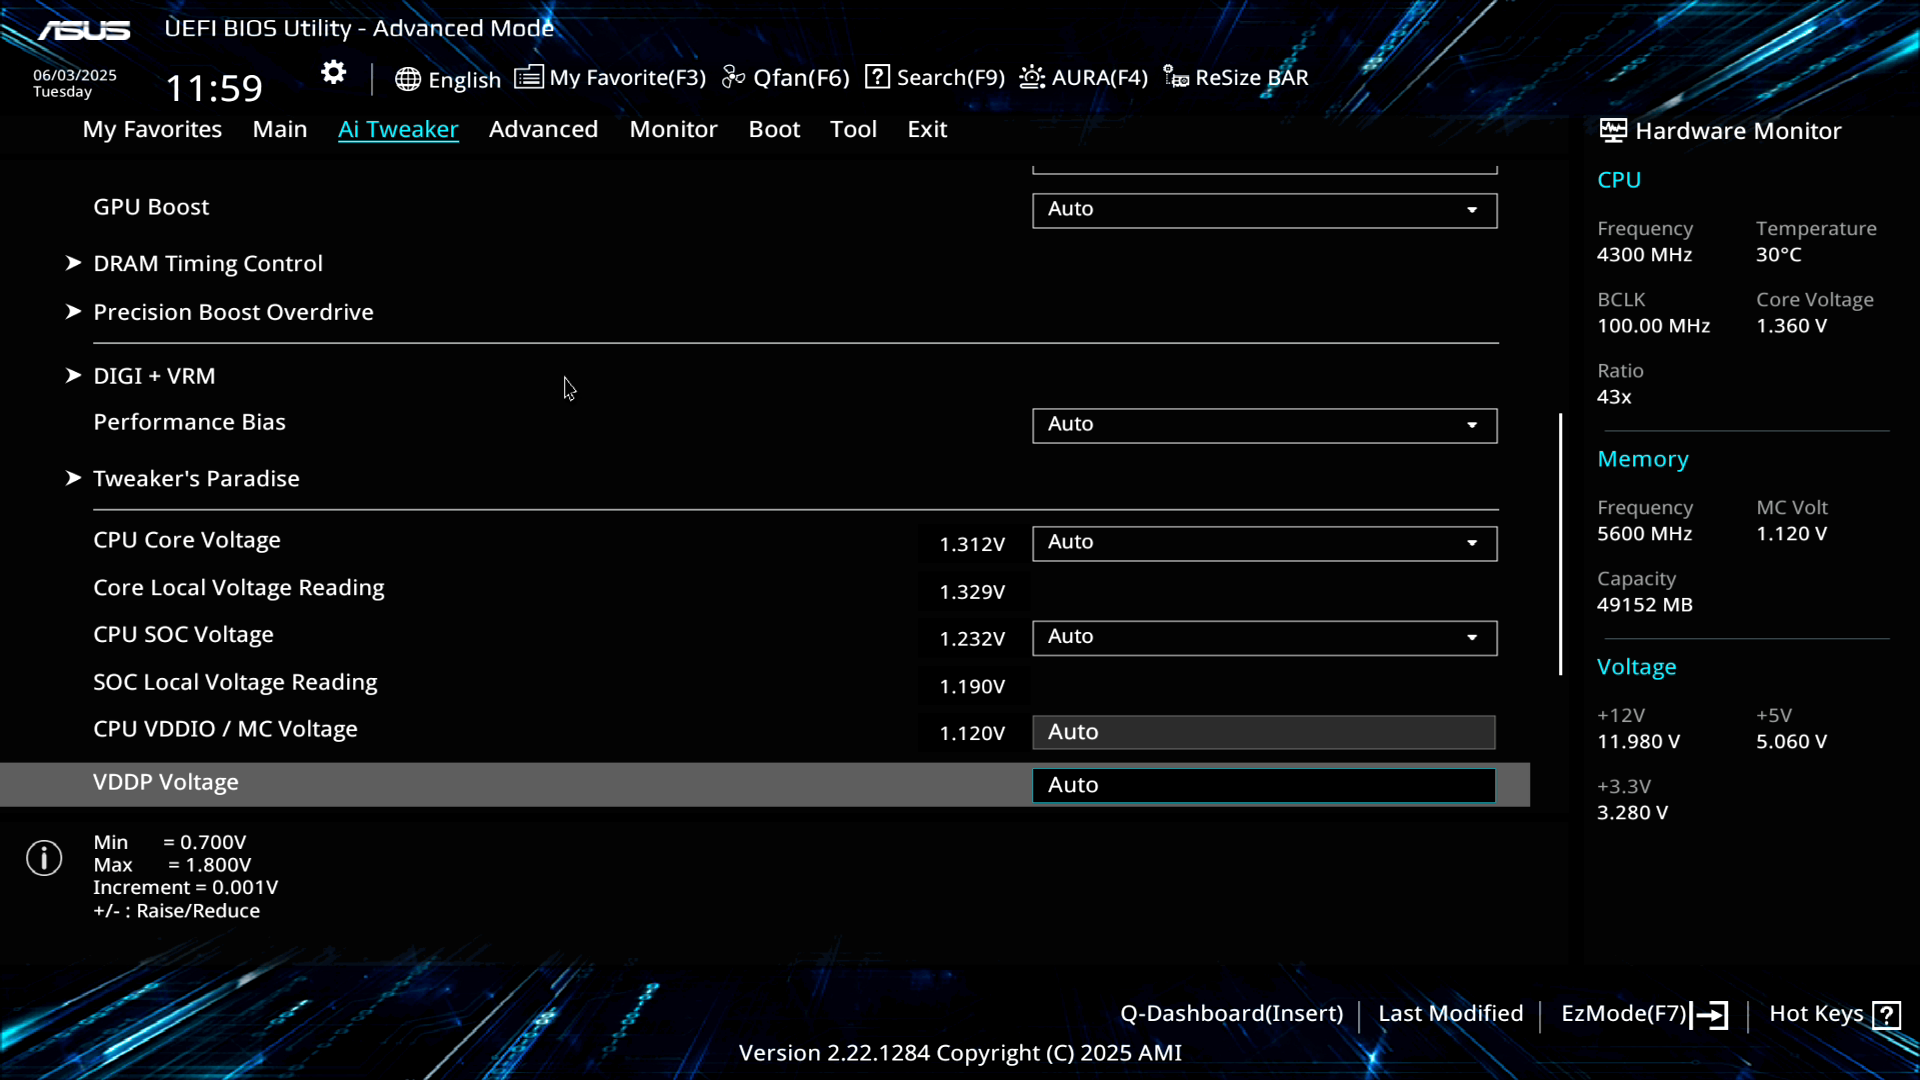Open My Favorite(F3) list icon
1920x1080 pixels.
(529, 77)
